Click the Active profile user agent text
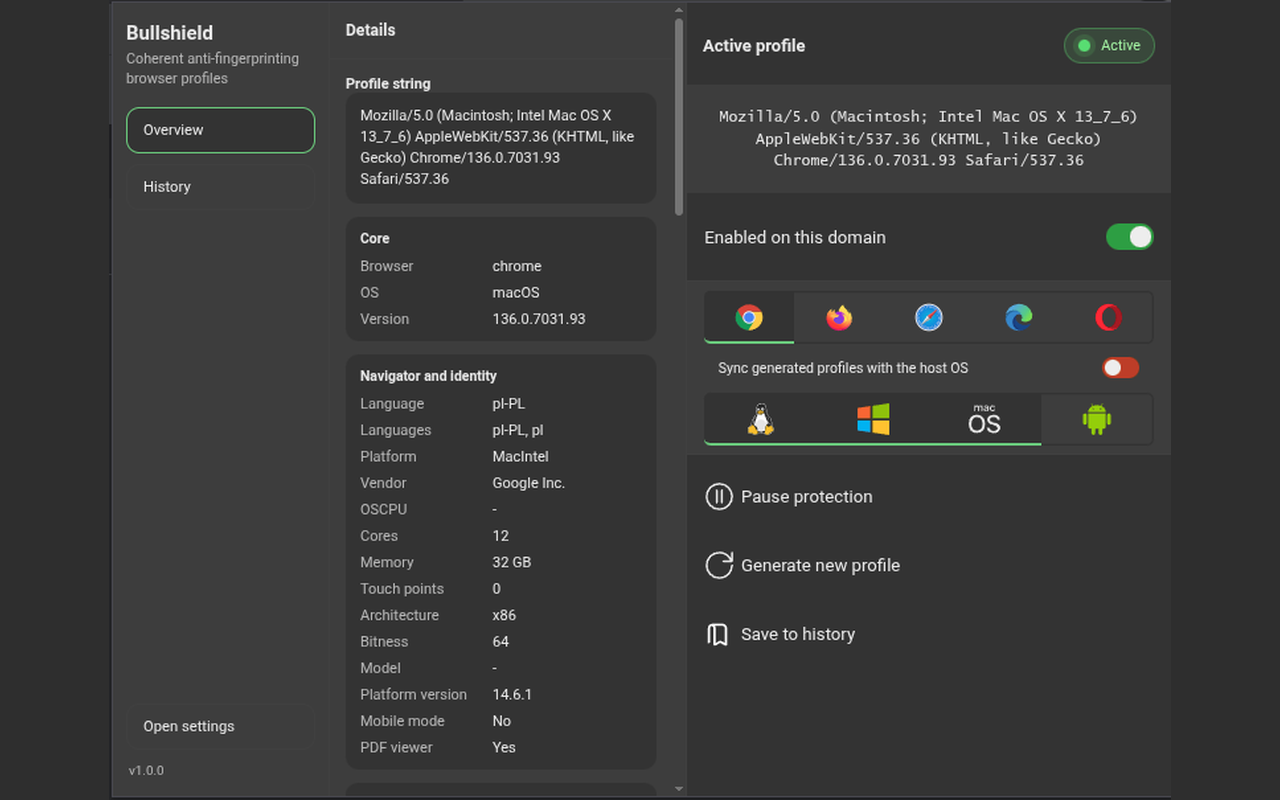1280x800 pixels. pos(928,138)
